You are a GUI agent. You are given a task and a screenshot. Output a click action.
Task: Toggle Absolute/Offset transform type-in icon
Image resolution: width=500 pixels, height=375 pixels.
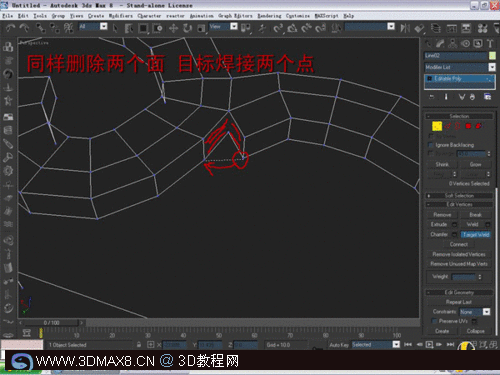[151, 344]
